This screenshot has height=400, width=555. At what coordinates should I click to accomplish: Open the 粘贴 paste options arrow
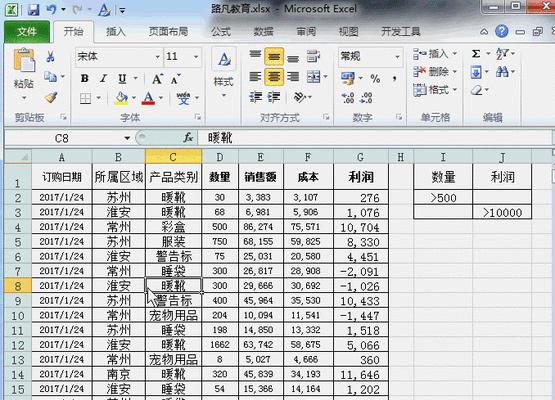[x=24, y=98]
